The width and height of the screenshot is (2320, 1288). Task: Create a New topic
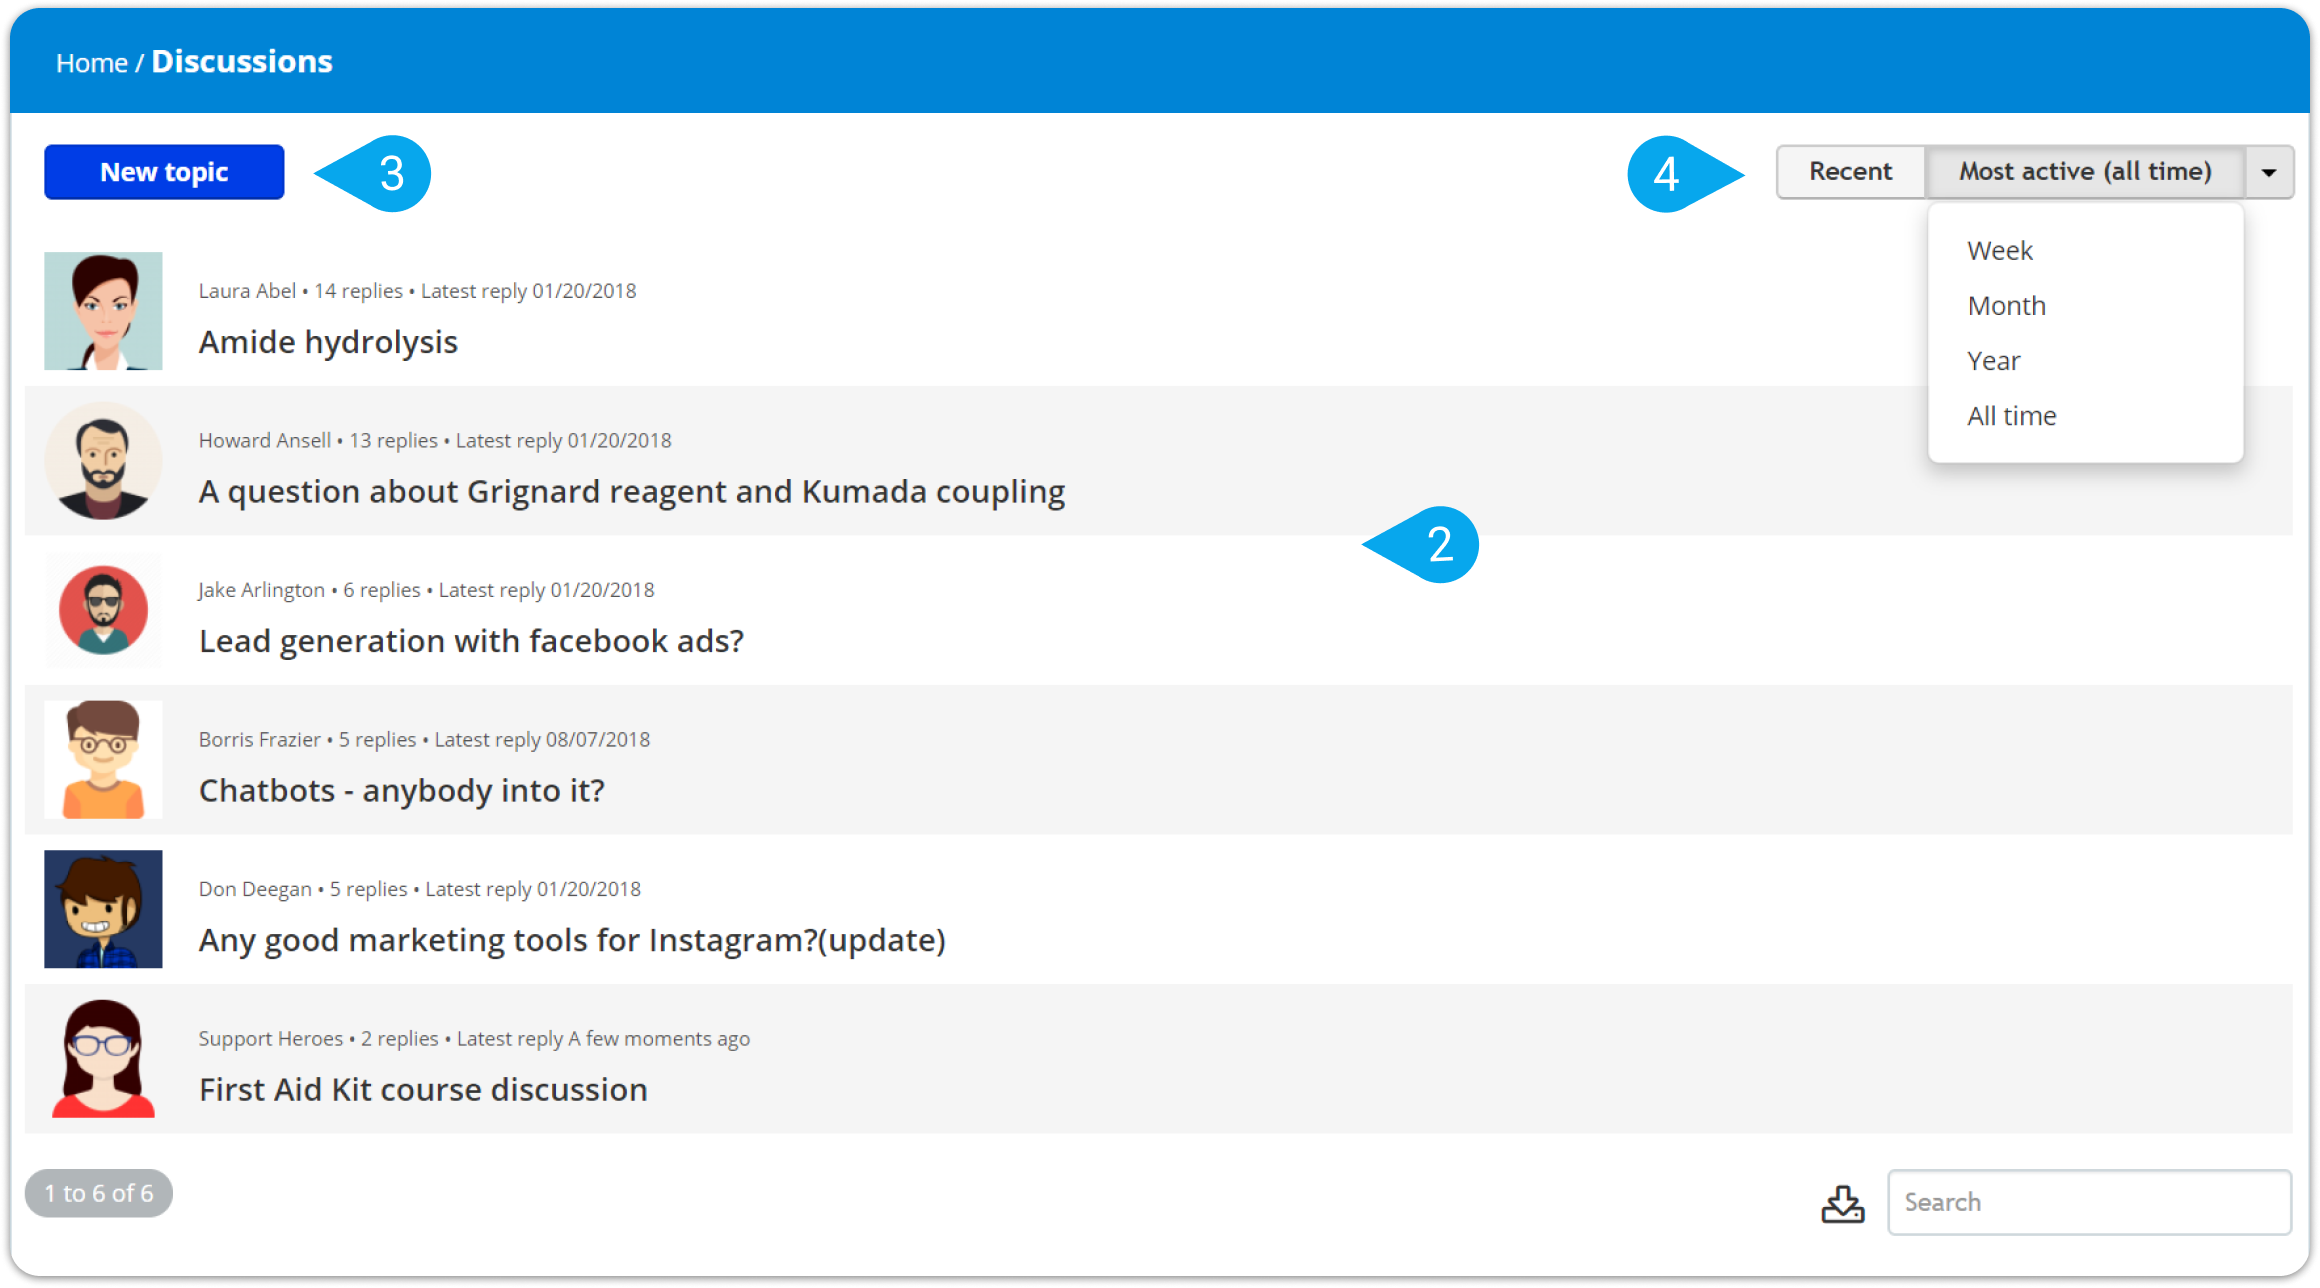coord(164,172)
